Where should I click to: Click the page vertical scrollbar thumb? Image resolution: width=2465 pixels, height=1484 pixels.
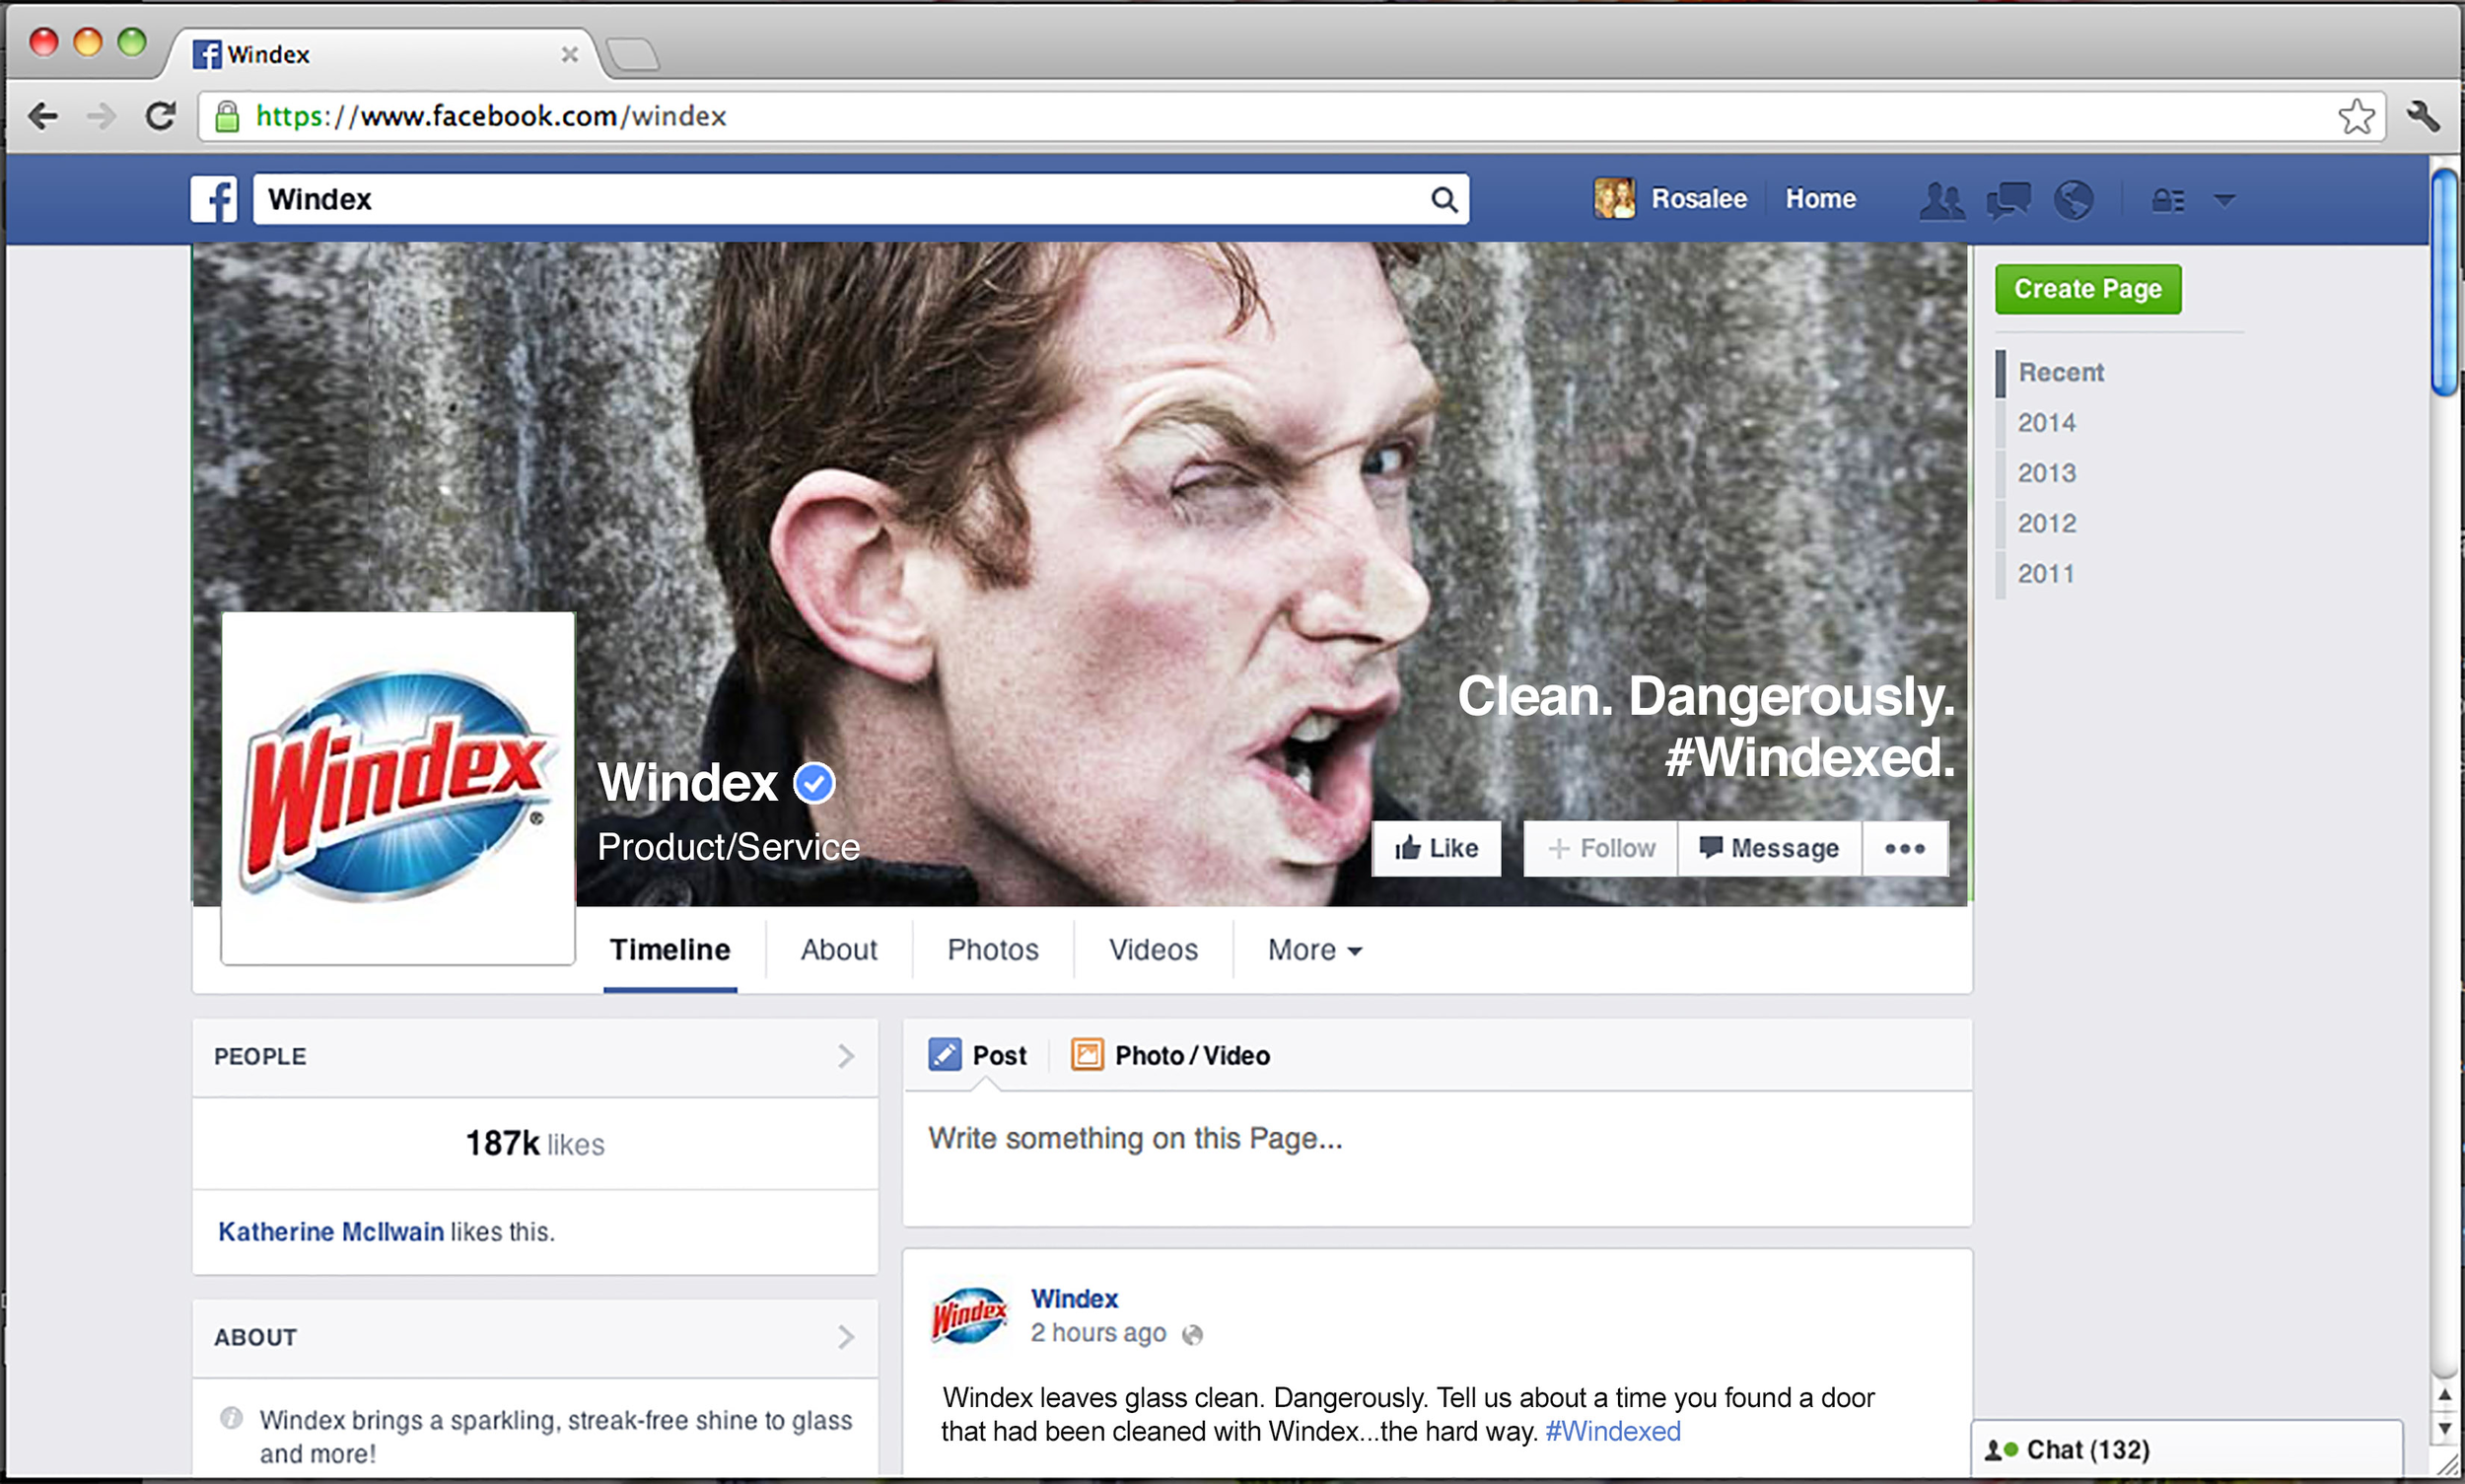point(2445,283)
